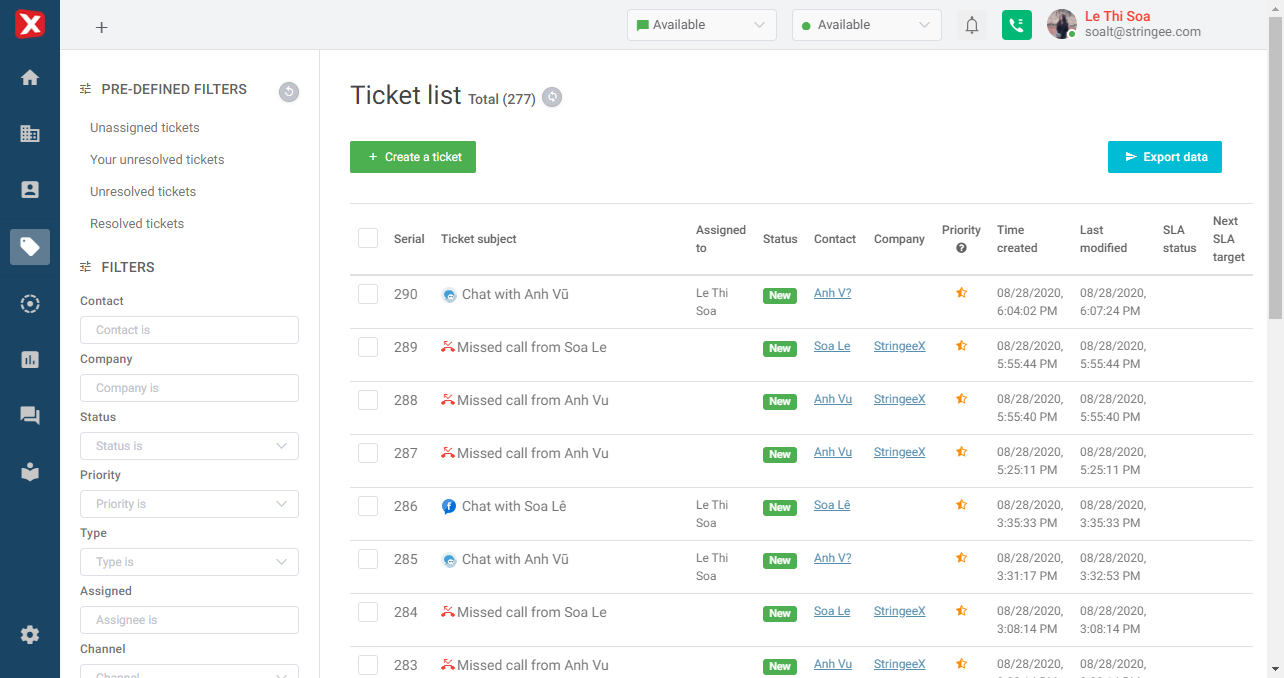Viewport: 1284px width, 678px height.
Task: Open the Priority is dropdown filter
Action: pyautogui.click(x=189, y=504)
